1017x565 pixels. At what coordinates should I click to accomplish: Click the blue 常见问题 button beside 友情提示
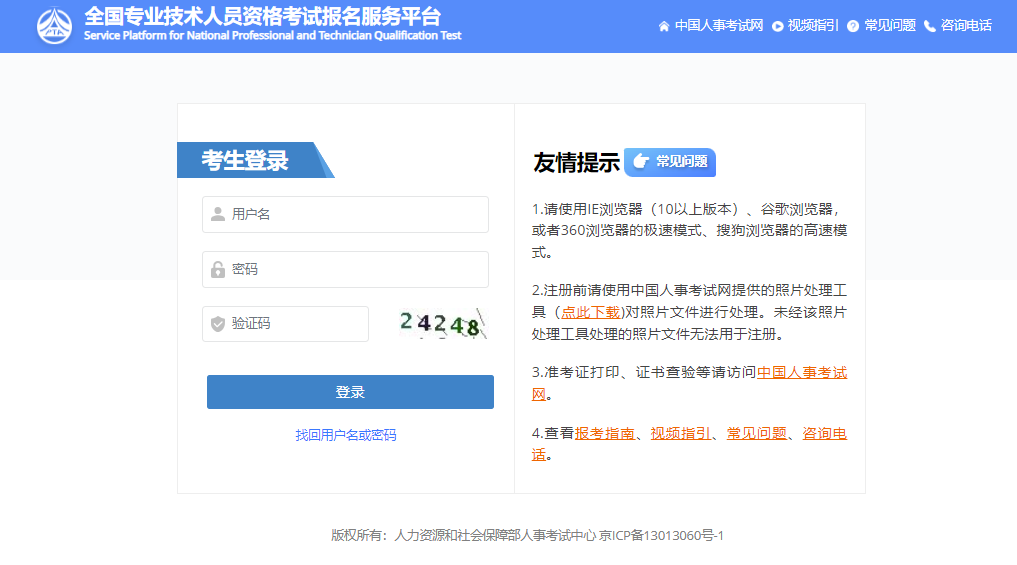[x=670, y=162]
